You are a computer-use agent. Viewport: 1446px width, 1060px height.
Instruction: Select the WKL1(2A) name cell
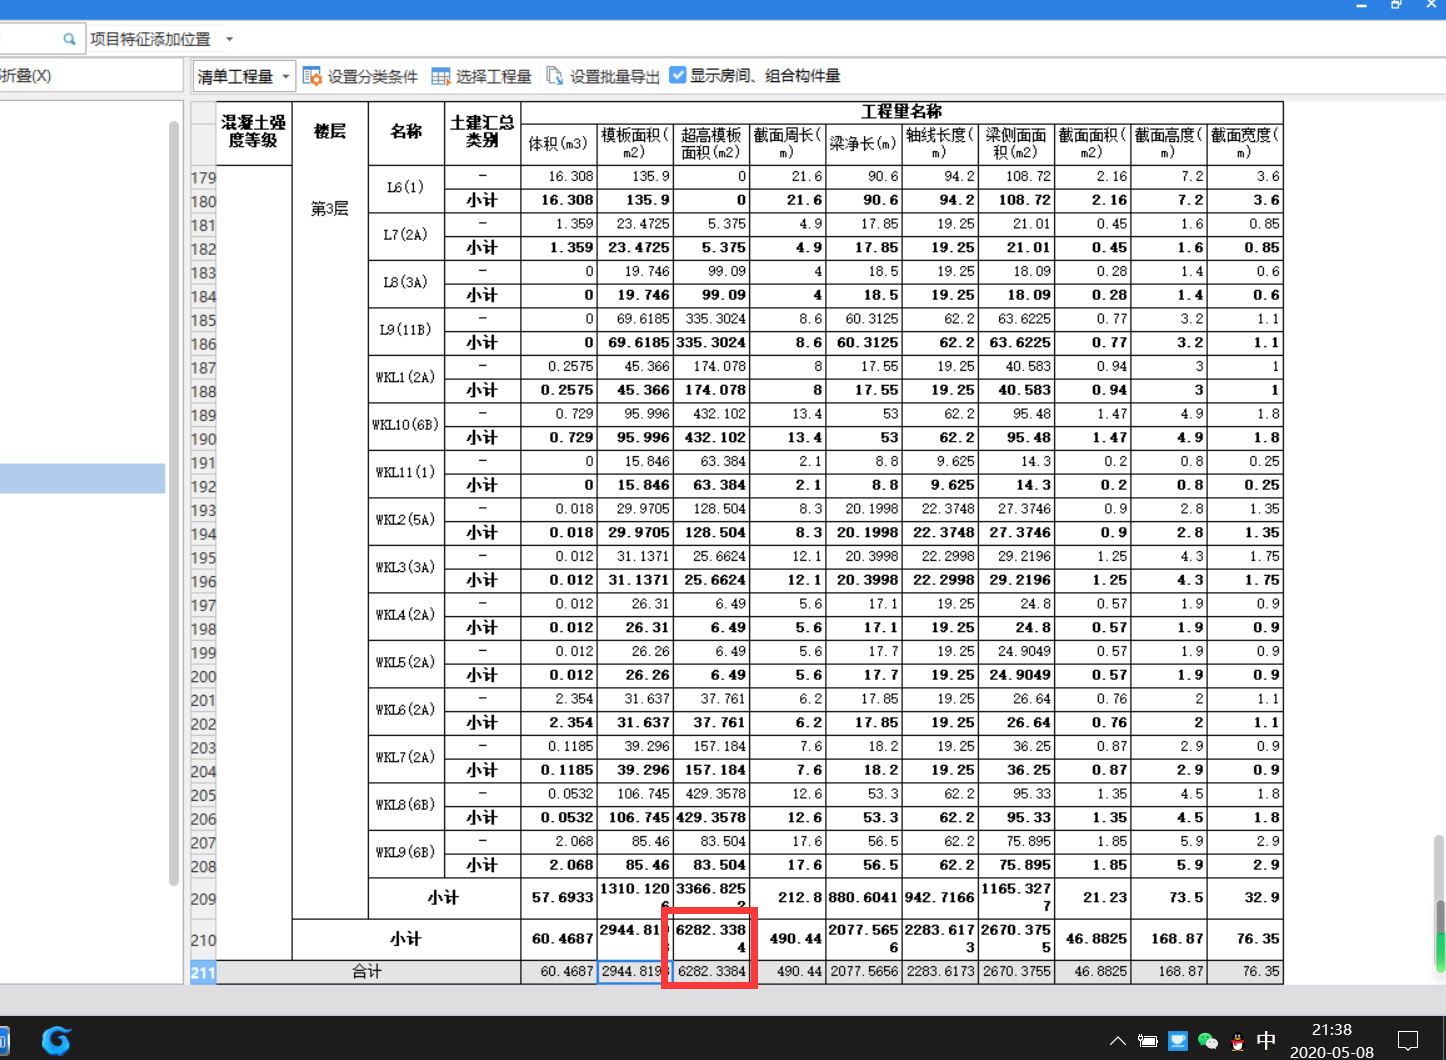click(406, 378)
